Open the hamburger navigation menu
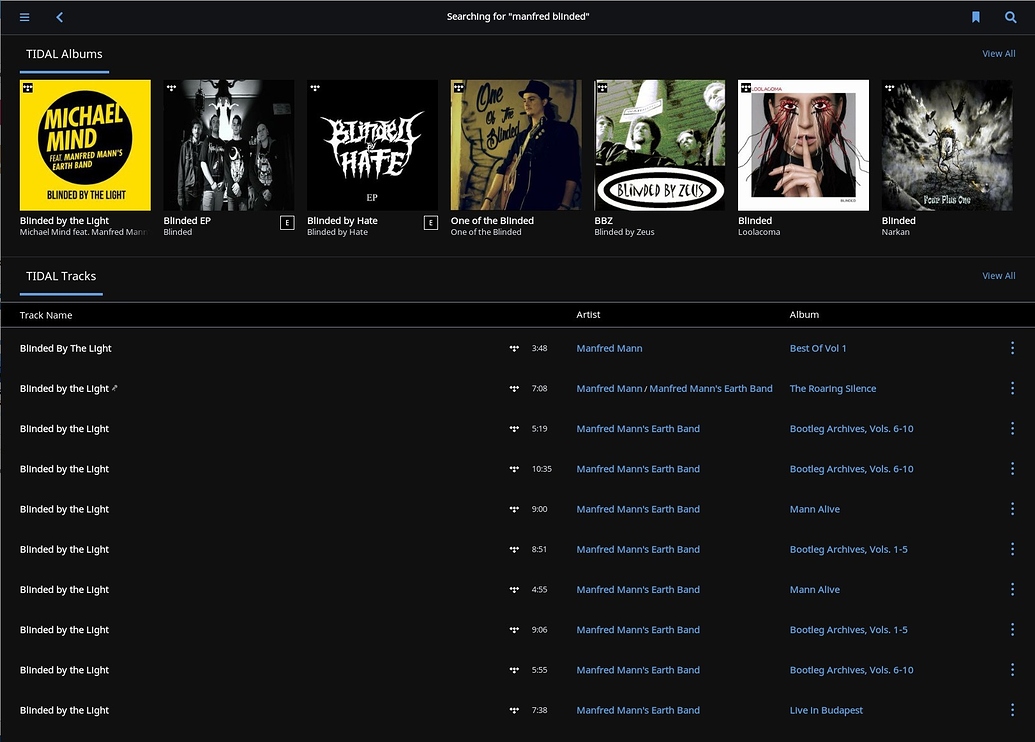 pyautogui.click(x=24, y=17)
